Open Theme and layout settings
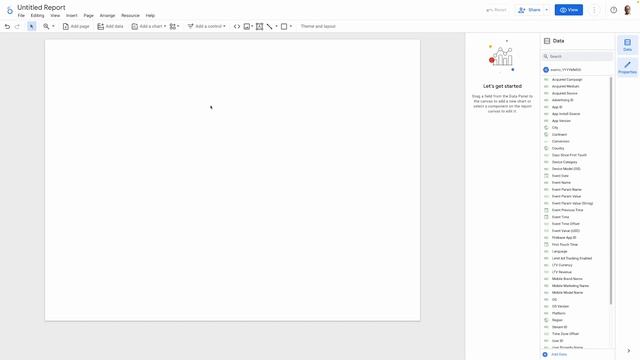Viewport: 640px width, 360px height. [x=318, y=27]
